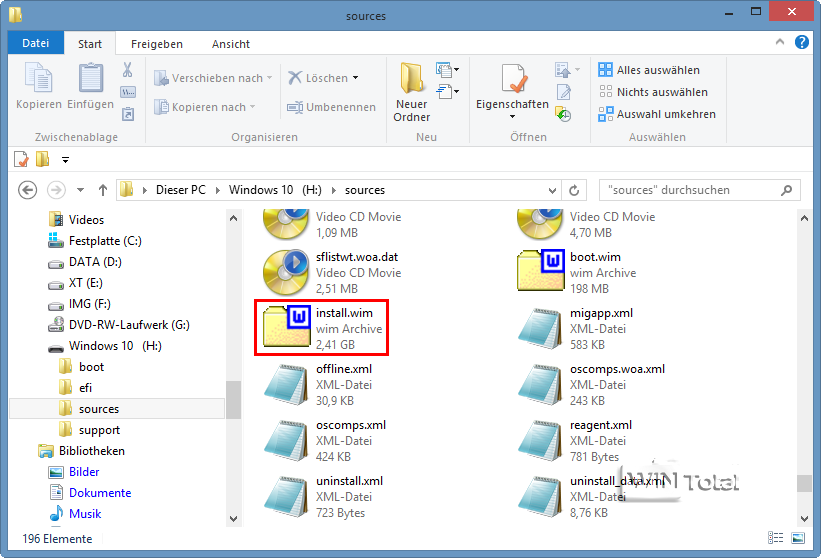Open recent locations dropdown beside forward arrow
This screenshot has width=821, height=558.
80,190
